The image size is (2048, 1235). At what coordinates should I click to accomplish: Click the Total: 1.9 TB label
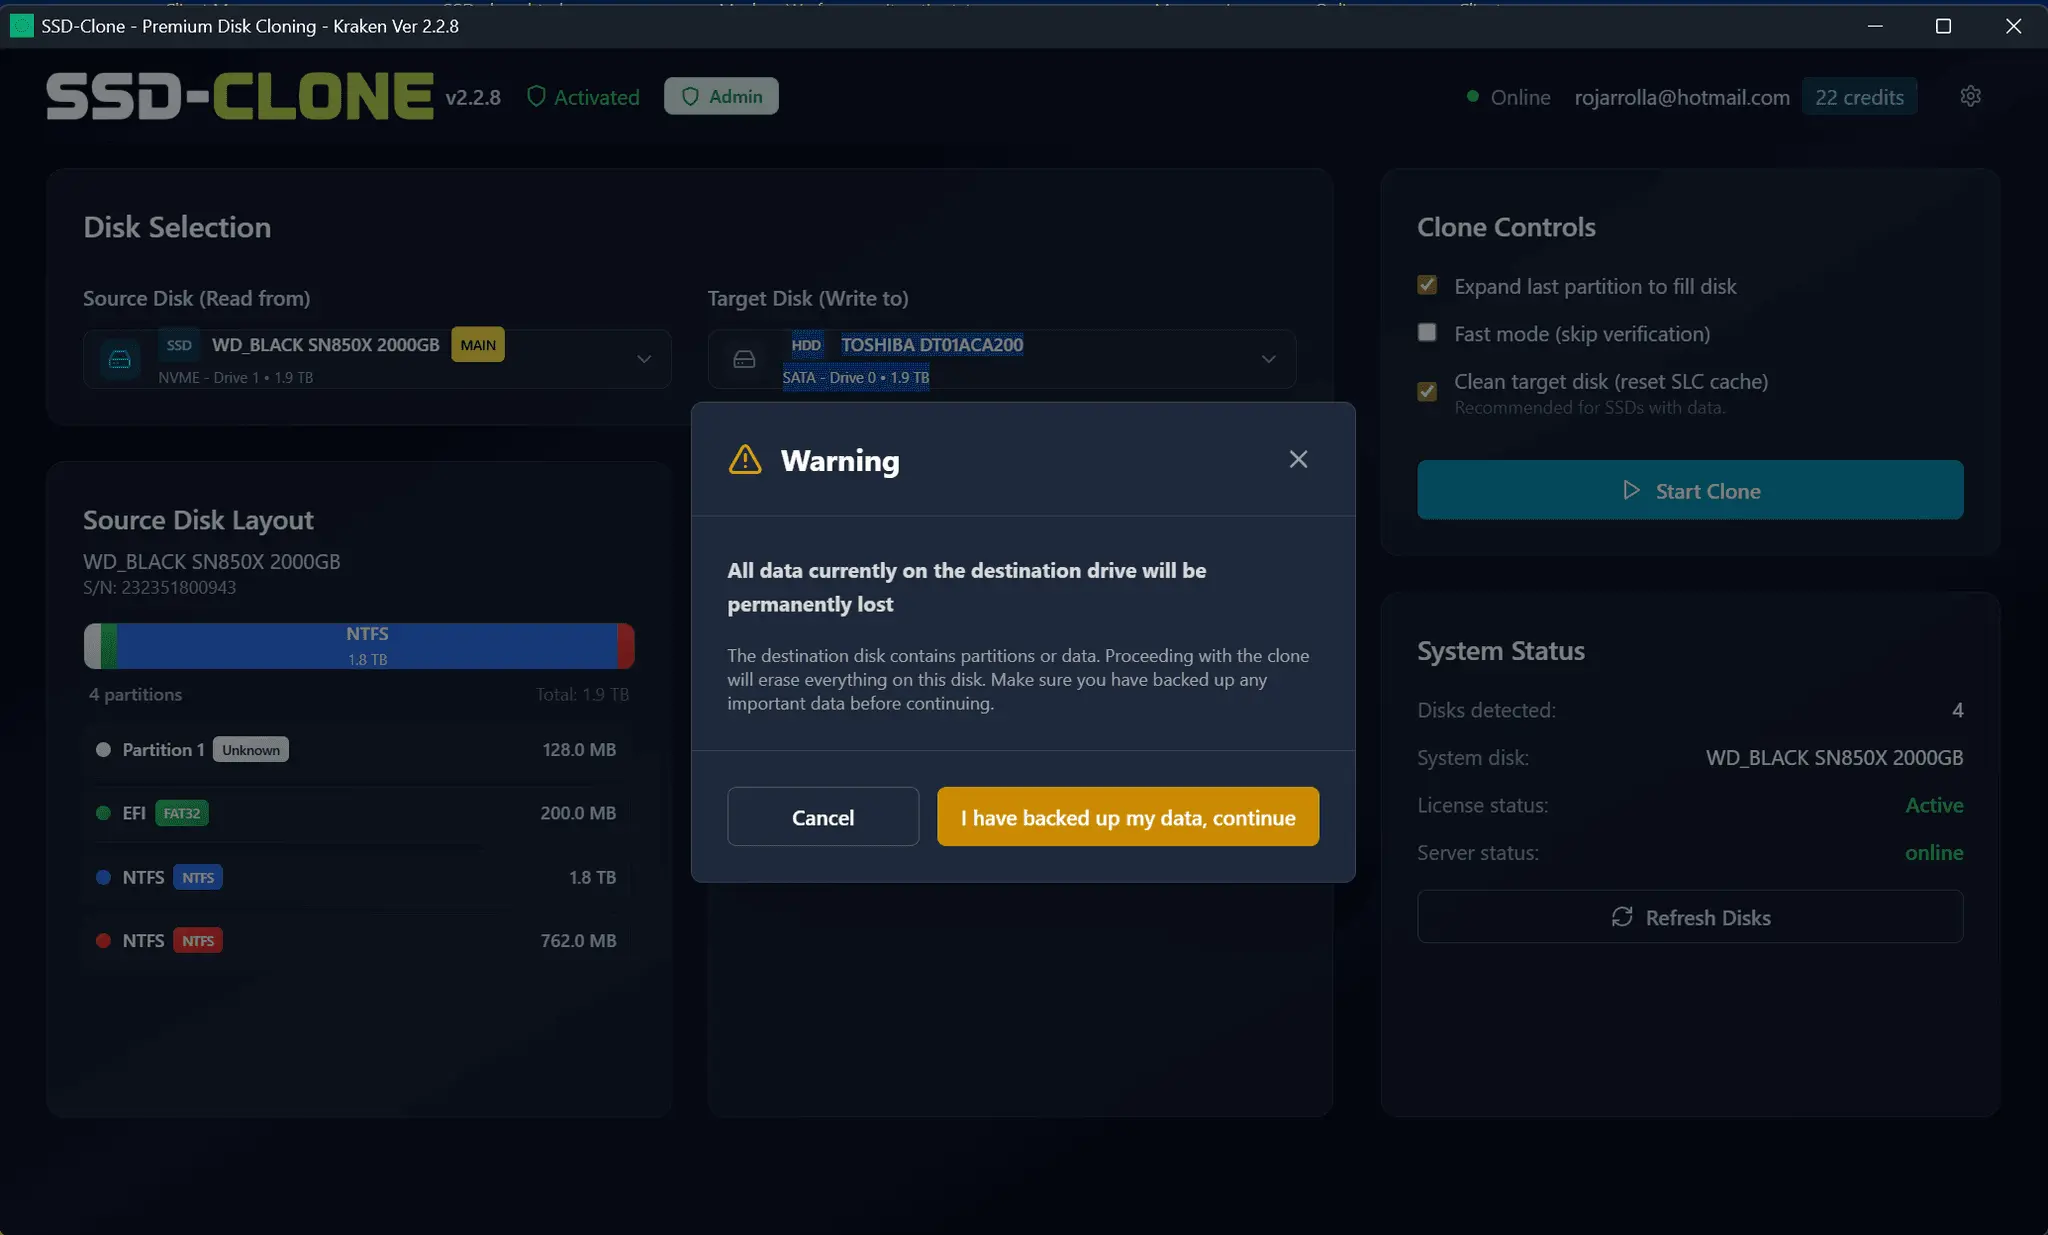[x=582, y=694]
